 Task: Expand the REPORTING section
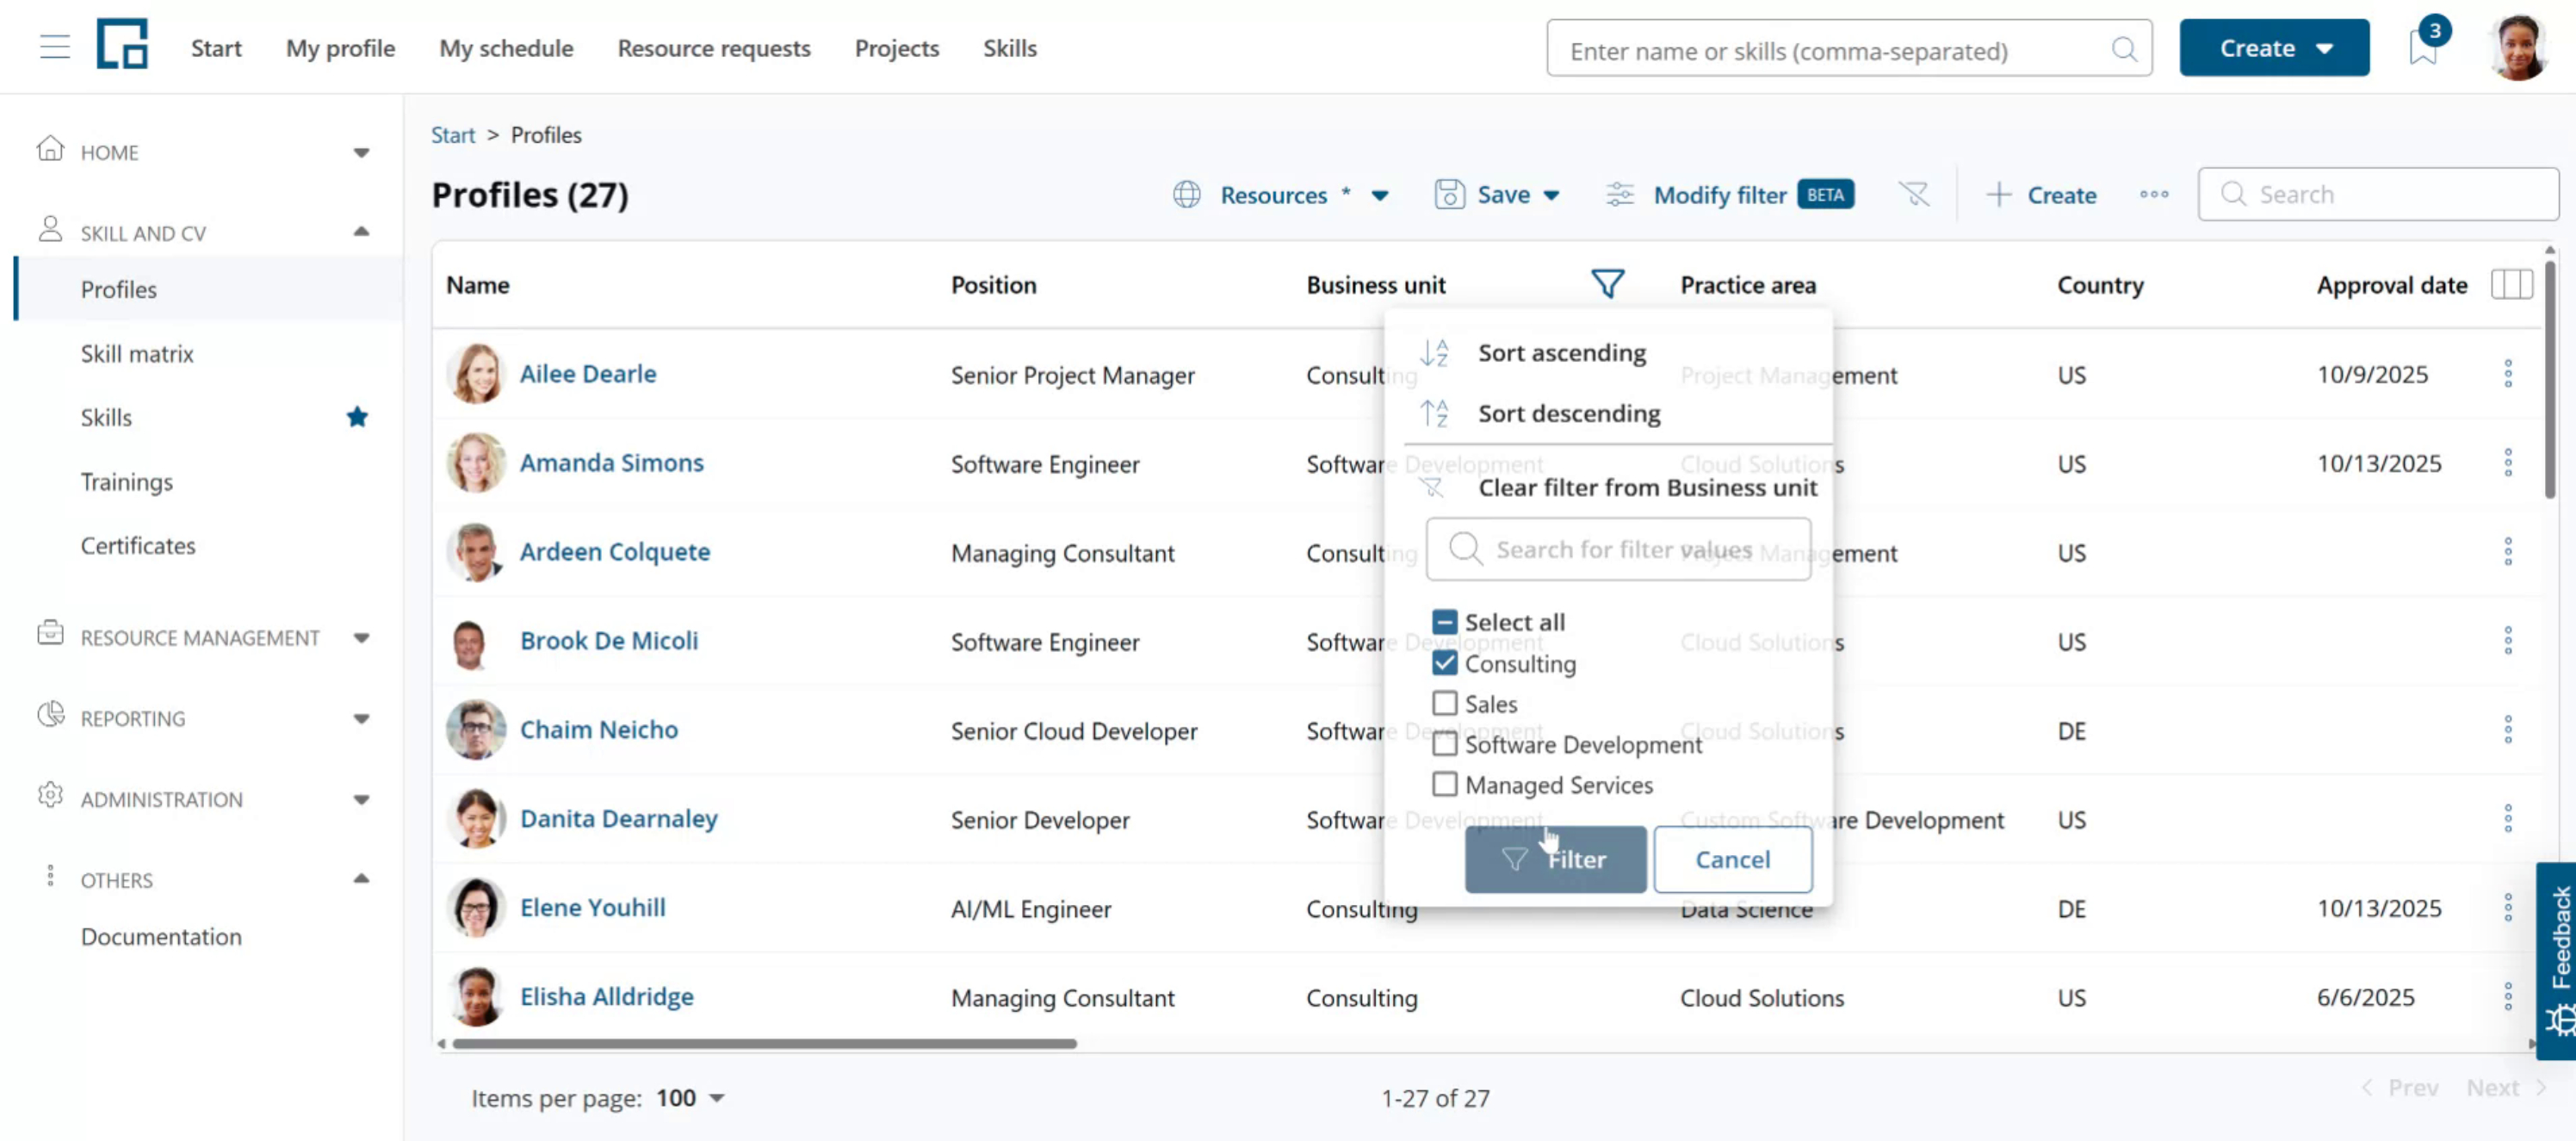361,718
